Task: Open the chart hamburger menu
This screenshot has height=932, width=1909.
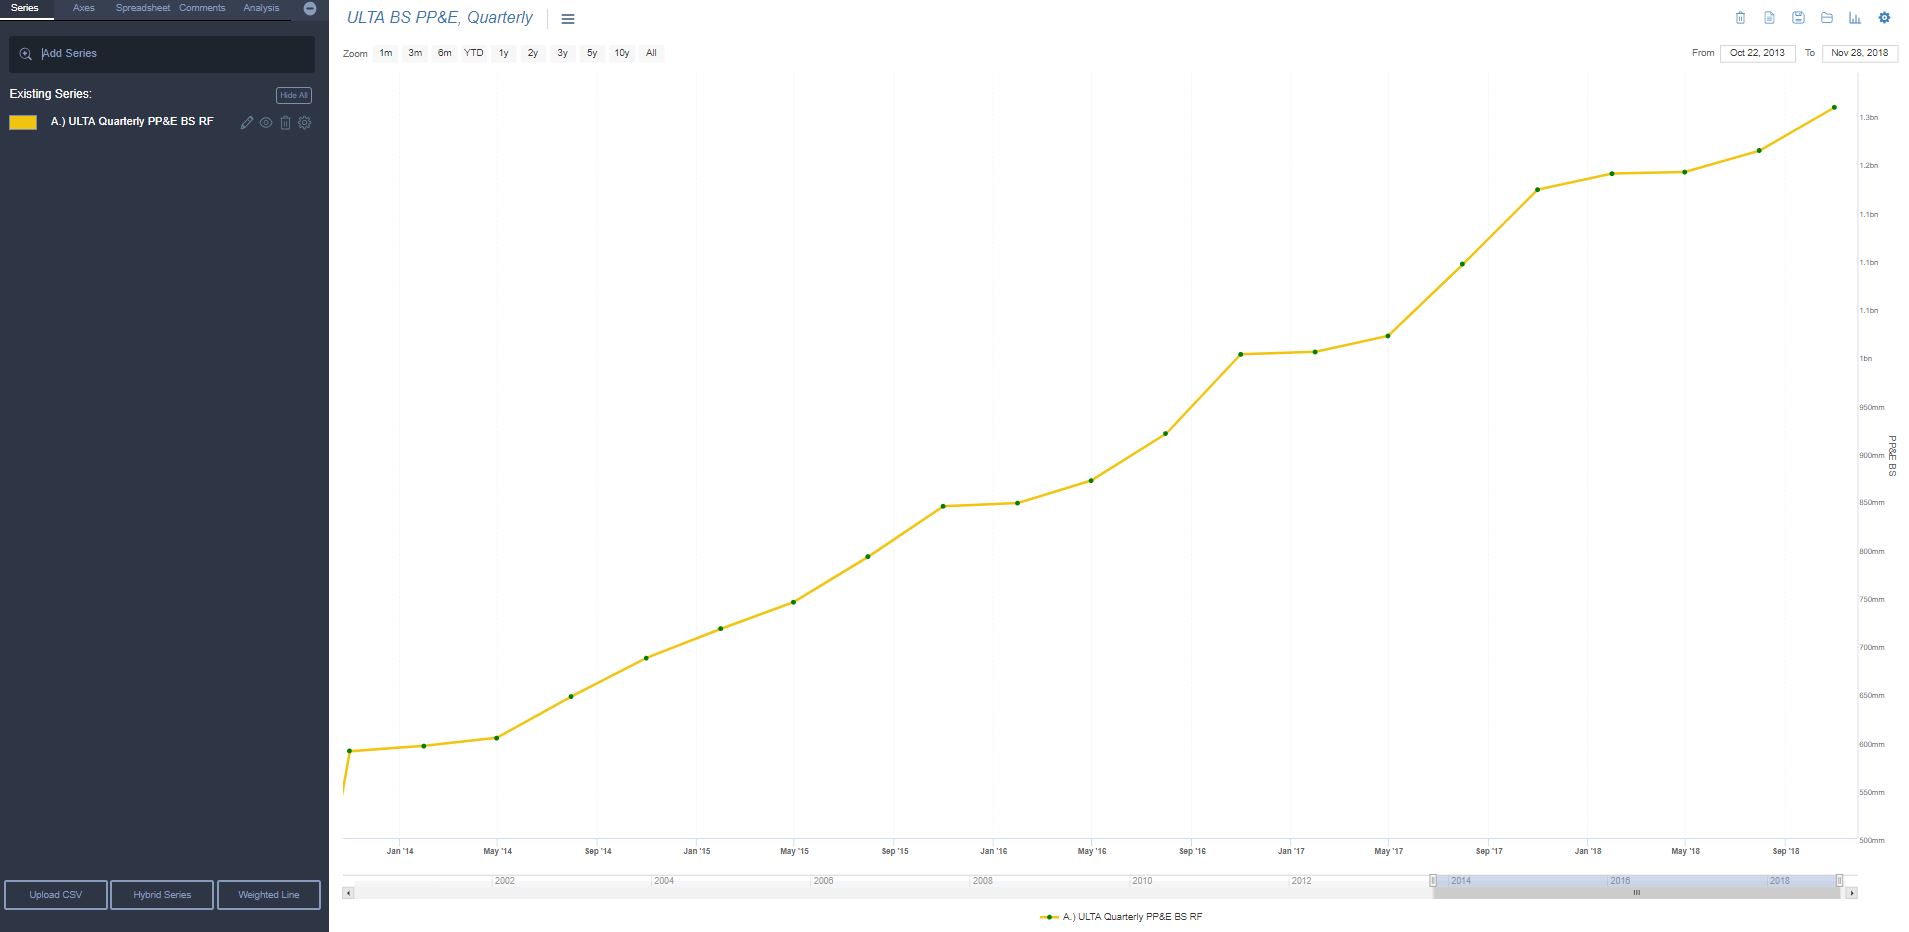Action: click(568, 19)
